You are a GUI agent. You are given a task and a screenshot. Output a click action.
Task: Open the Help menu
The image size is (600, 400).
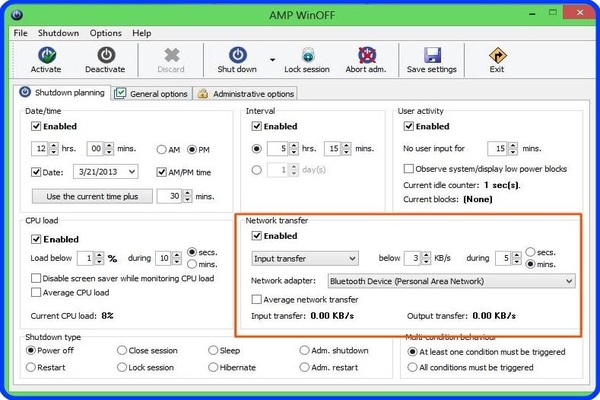142,33
